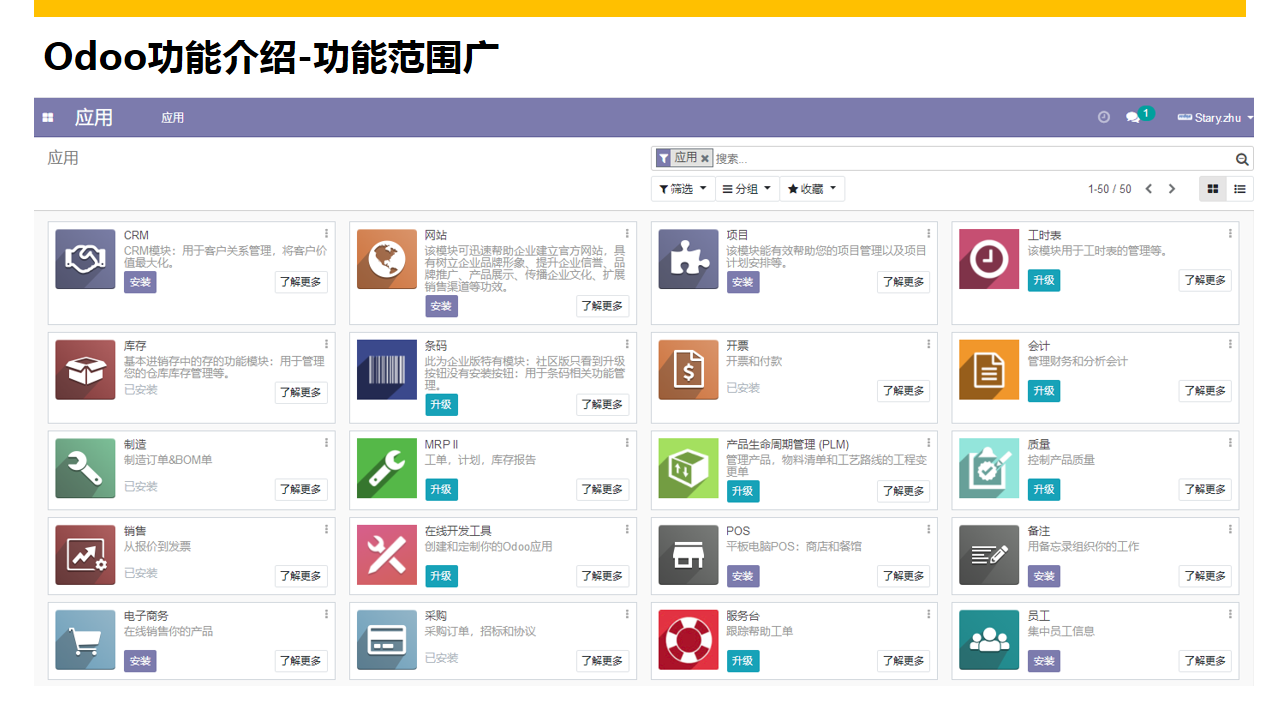Go to previous page of apps
The width and height of the screenshot is (1280, 720).
click(1149, 189)
